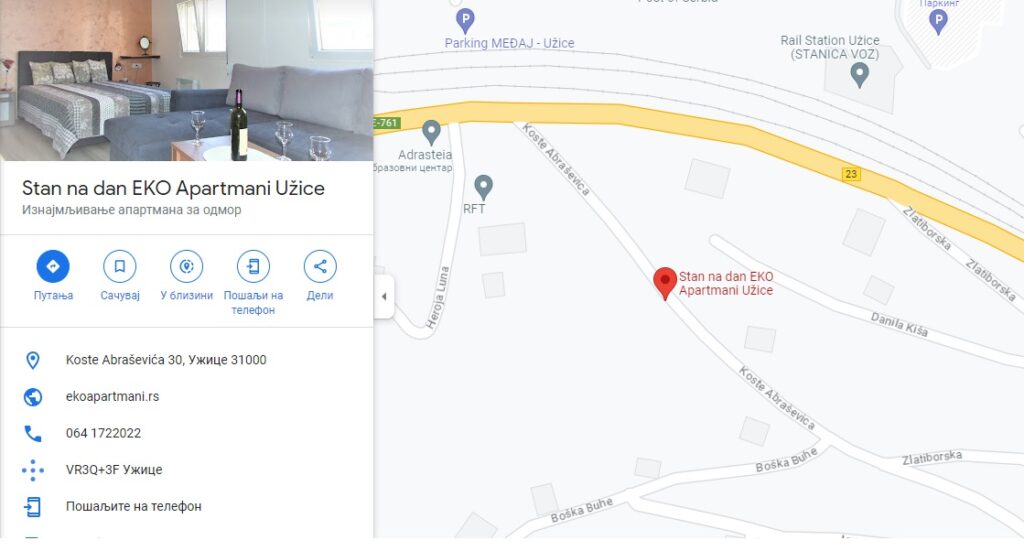Open ekoapartmani.rs website link
Screen dimensions: 1024x551
click(x=112, y=396)
